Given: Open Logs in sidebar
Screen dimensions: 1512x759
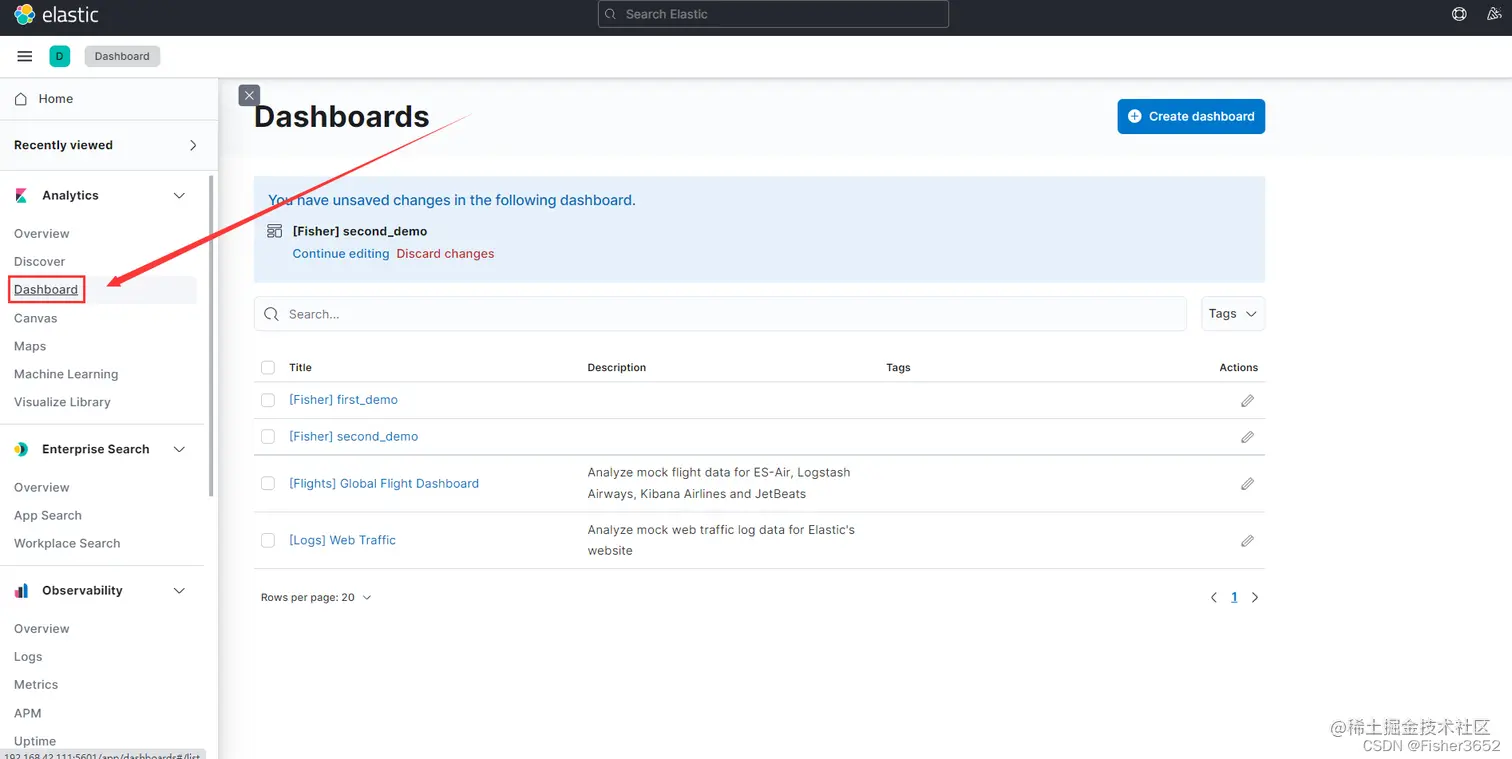Looking at the screenshot, I should [x=28, y=657].
